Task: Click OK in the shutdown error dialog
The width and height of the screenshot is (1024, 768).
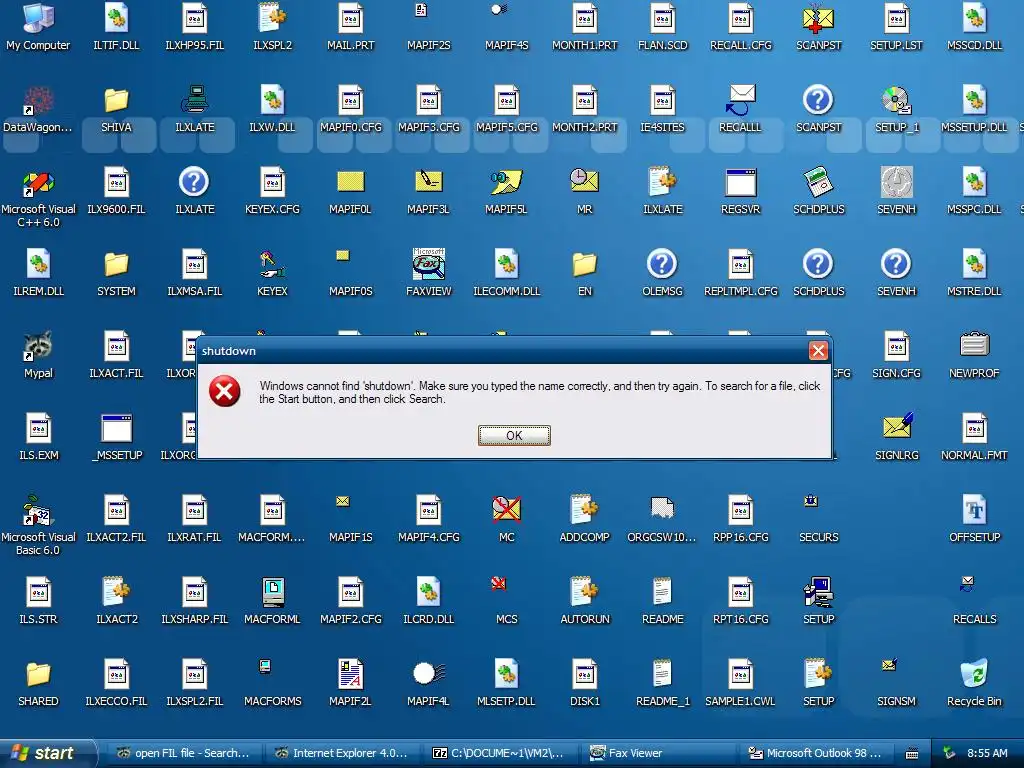Action: pos(514,436)
